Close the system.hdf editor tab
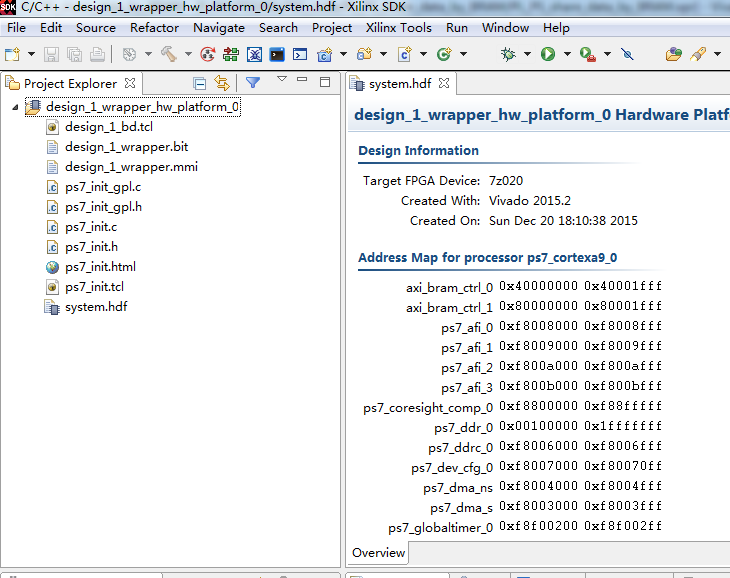This screenshot has width=730, height=578. pyautogui.click(x=444, y=83)
